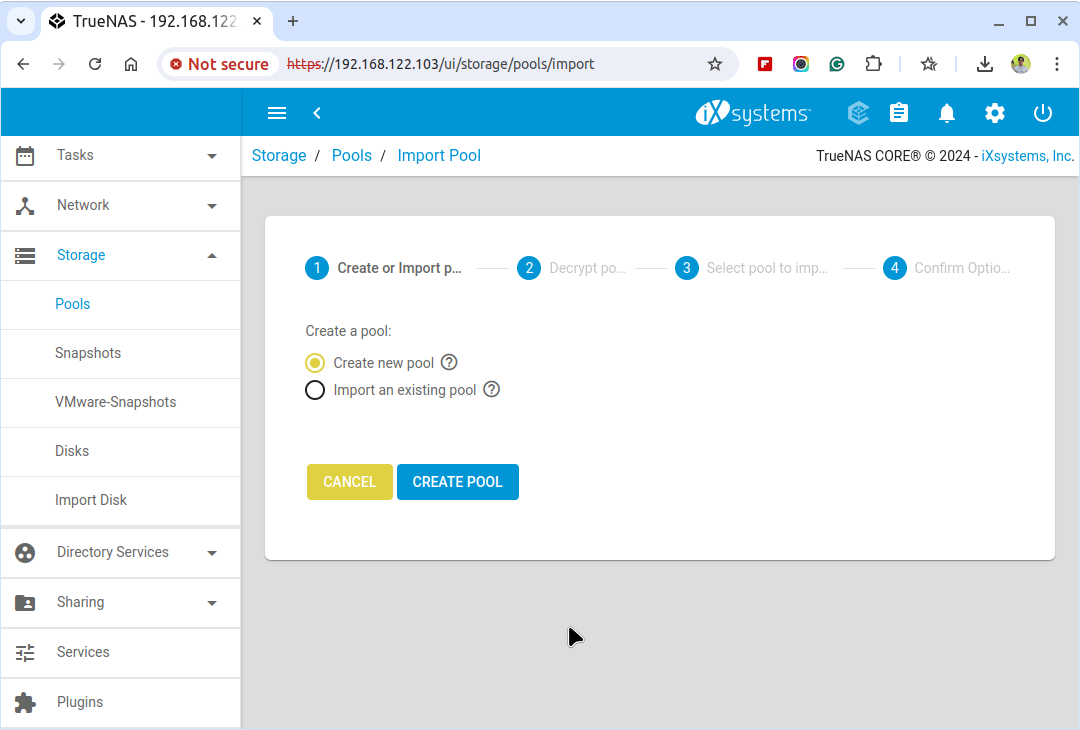The height and width of the screenshot is (730, 1080).
Task: Close the TrueNAS browser tab
Action: pyautogui.click(x=257, y=21)
